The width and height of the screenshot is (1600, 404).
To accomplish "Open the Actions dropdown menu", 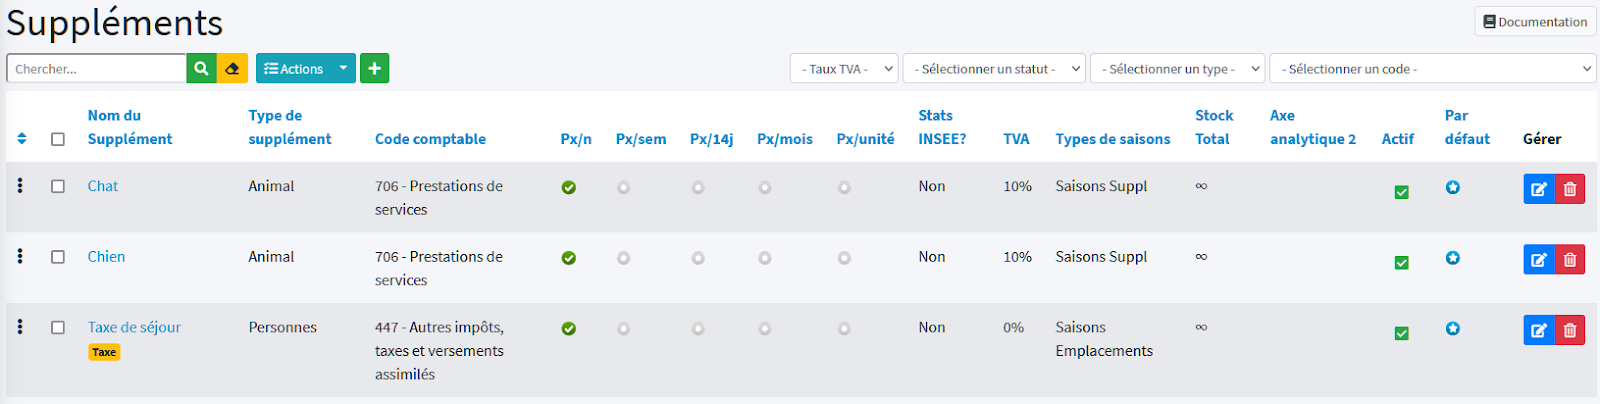I will tap(305, 69).
